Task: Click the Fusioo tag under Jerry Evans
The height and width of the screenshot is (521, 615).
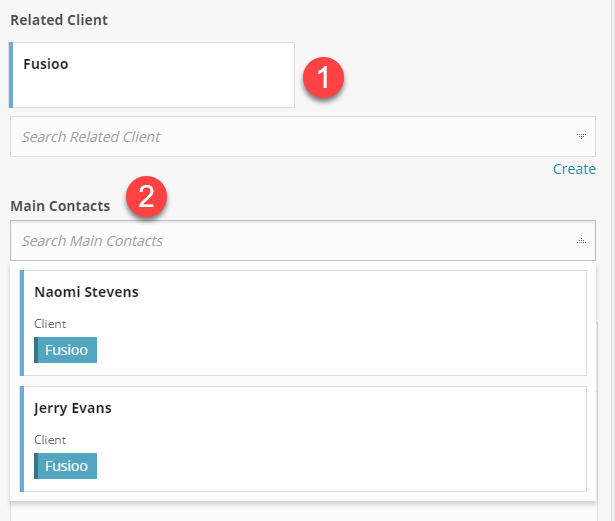Action: coord(66,466)
